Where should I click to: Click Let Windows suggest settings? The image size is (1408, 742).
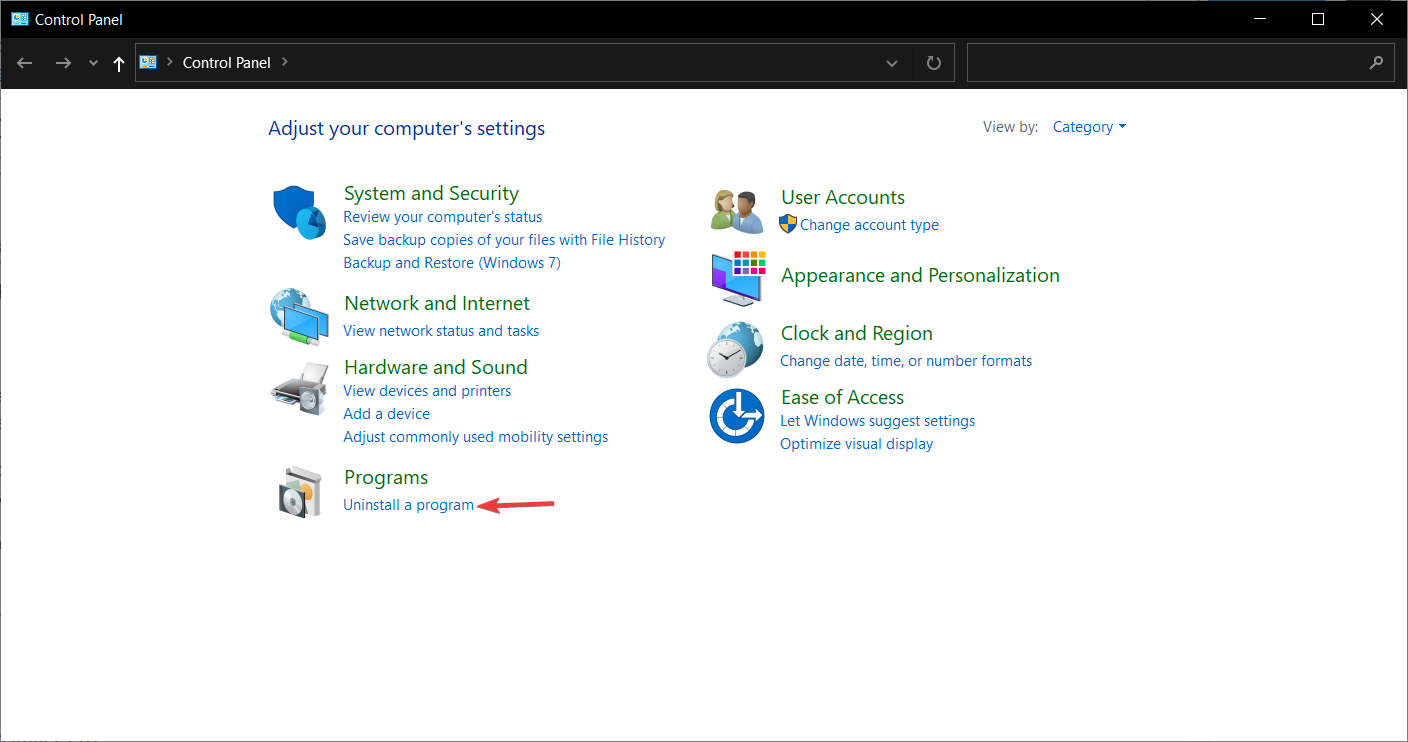coord(877,421)
